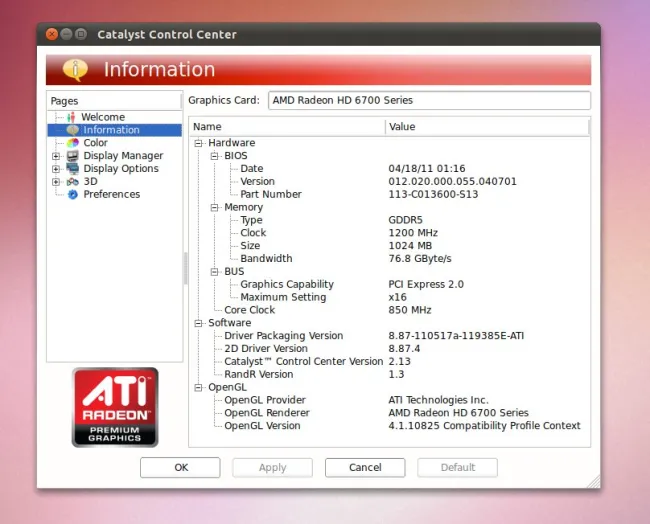Viewport: 650px width, 524px height.
Task: Click the Preferences gear icon
Action: [73, 194]
